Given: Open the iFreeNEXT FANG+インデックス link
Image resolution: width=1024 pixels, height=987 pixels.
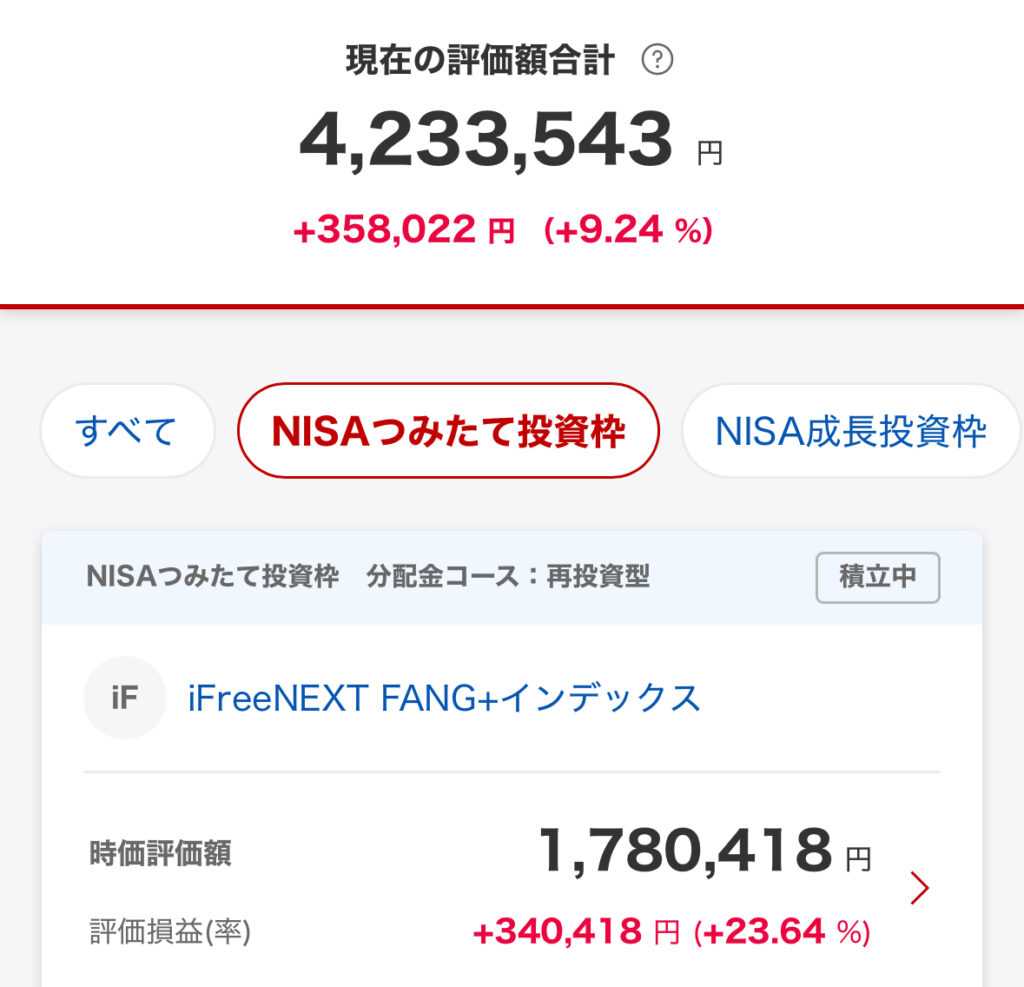Looking at the screenshot, I should pos(444,698).
